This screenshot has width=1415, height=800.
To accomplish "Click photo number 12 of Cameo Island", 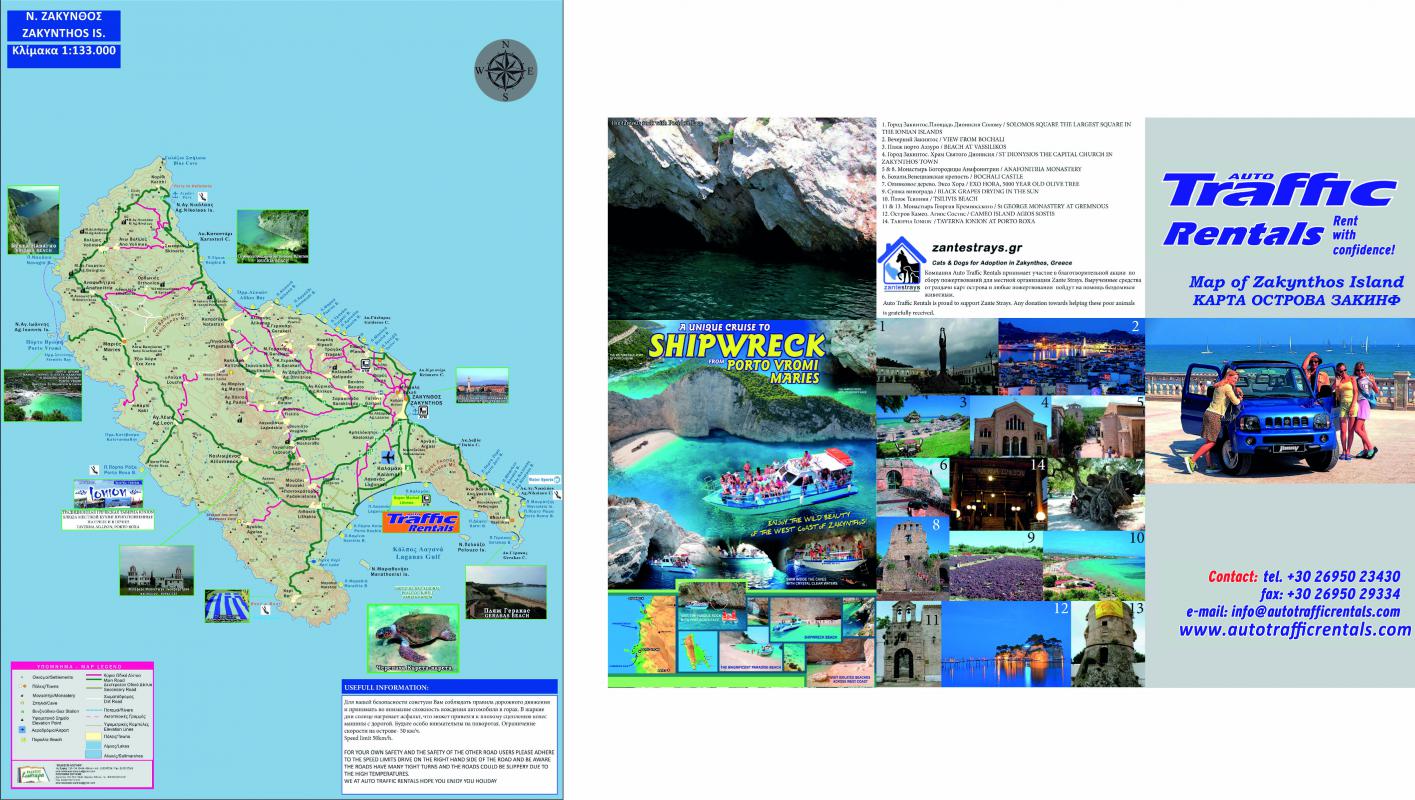I will [x=1006, y=643].
